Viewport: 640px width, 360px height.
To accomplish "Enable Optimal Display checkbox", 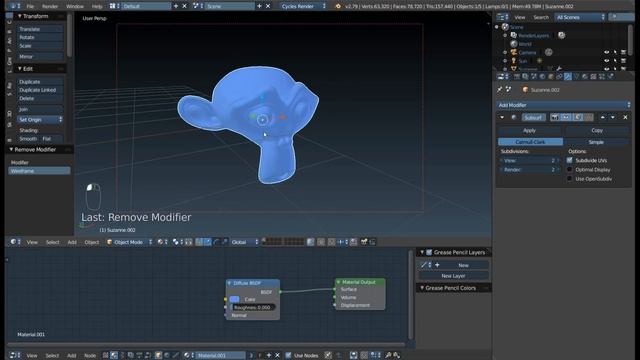I will point(569,169).
